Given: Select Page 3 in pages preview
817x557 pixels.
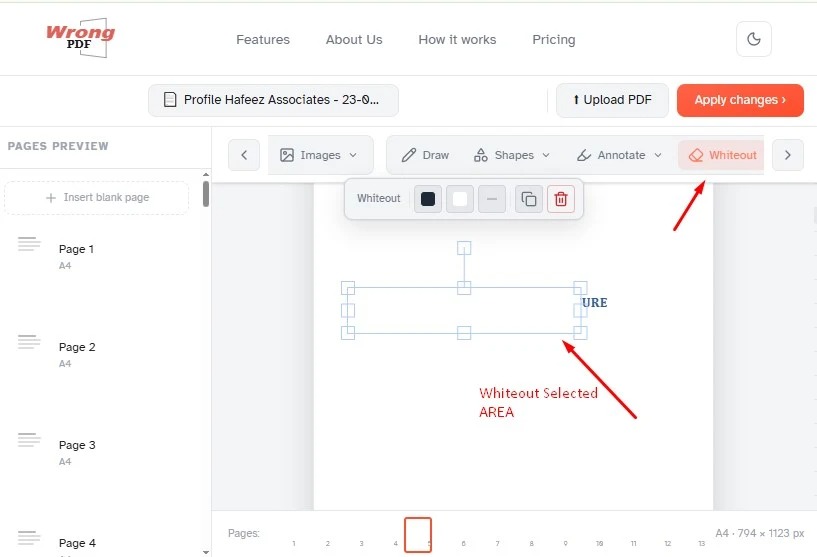Looking at the screenshot, I should pyautogui.click(x=77, y=445).
